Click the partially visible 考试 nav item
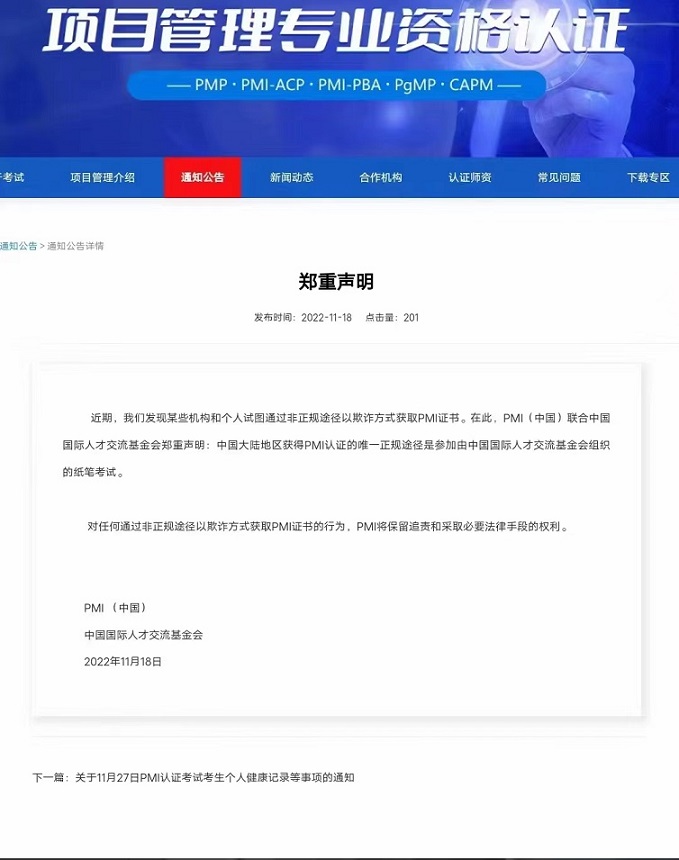Screen dimensions: 679x860 (x=12, y=178)
